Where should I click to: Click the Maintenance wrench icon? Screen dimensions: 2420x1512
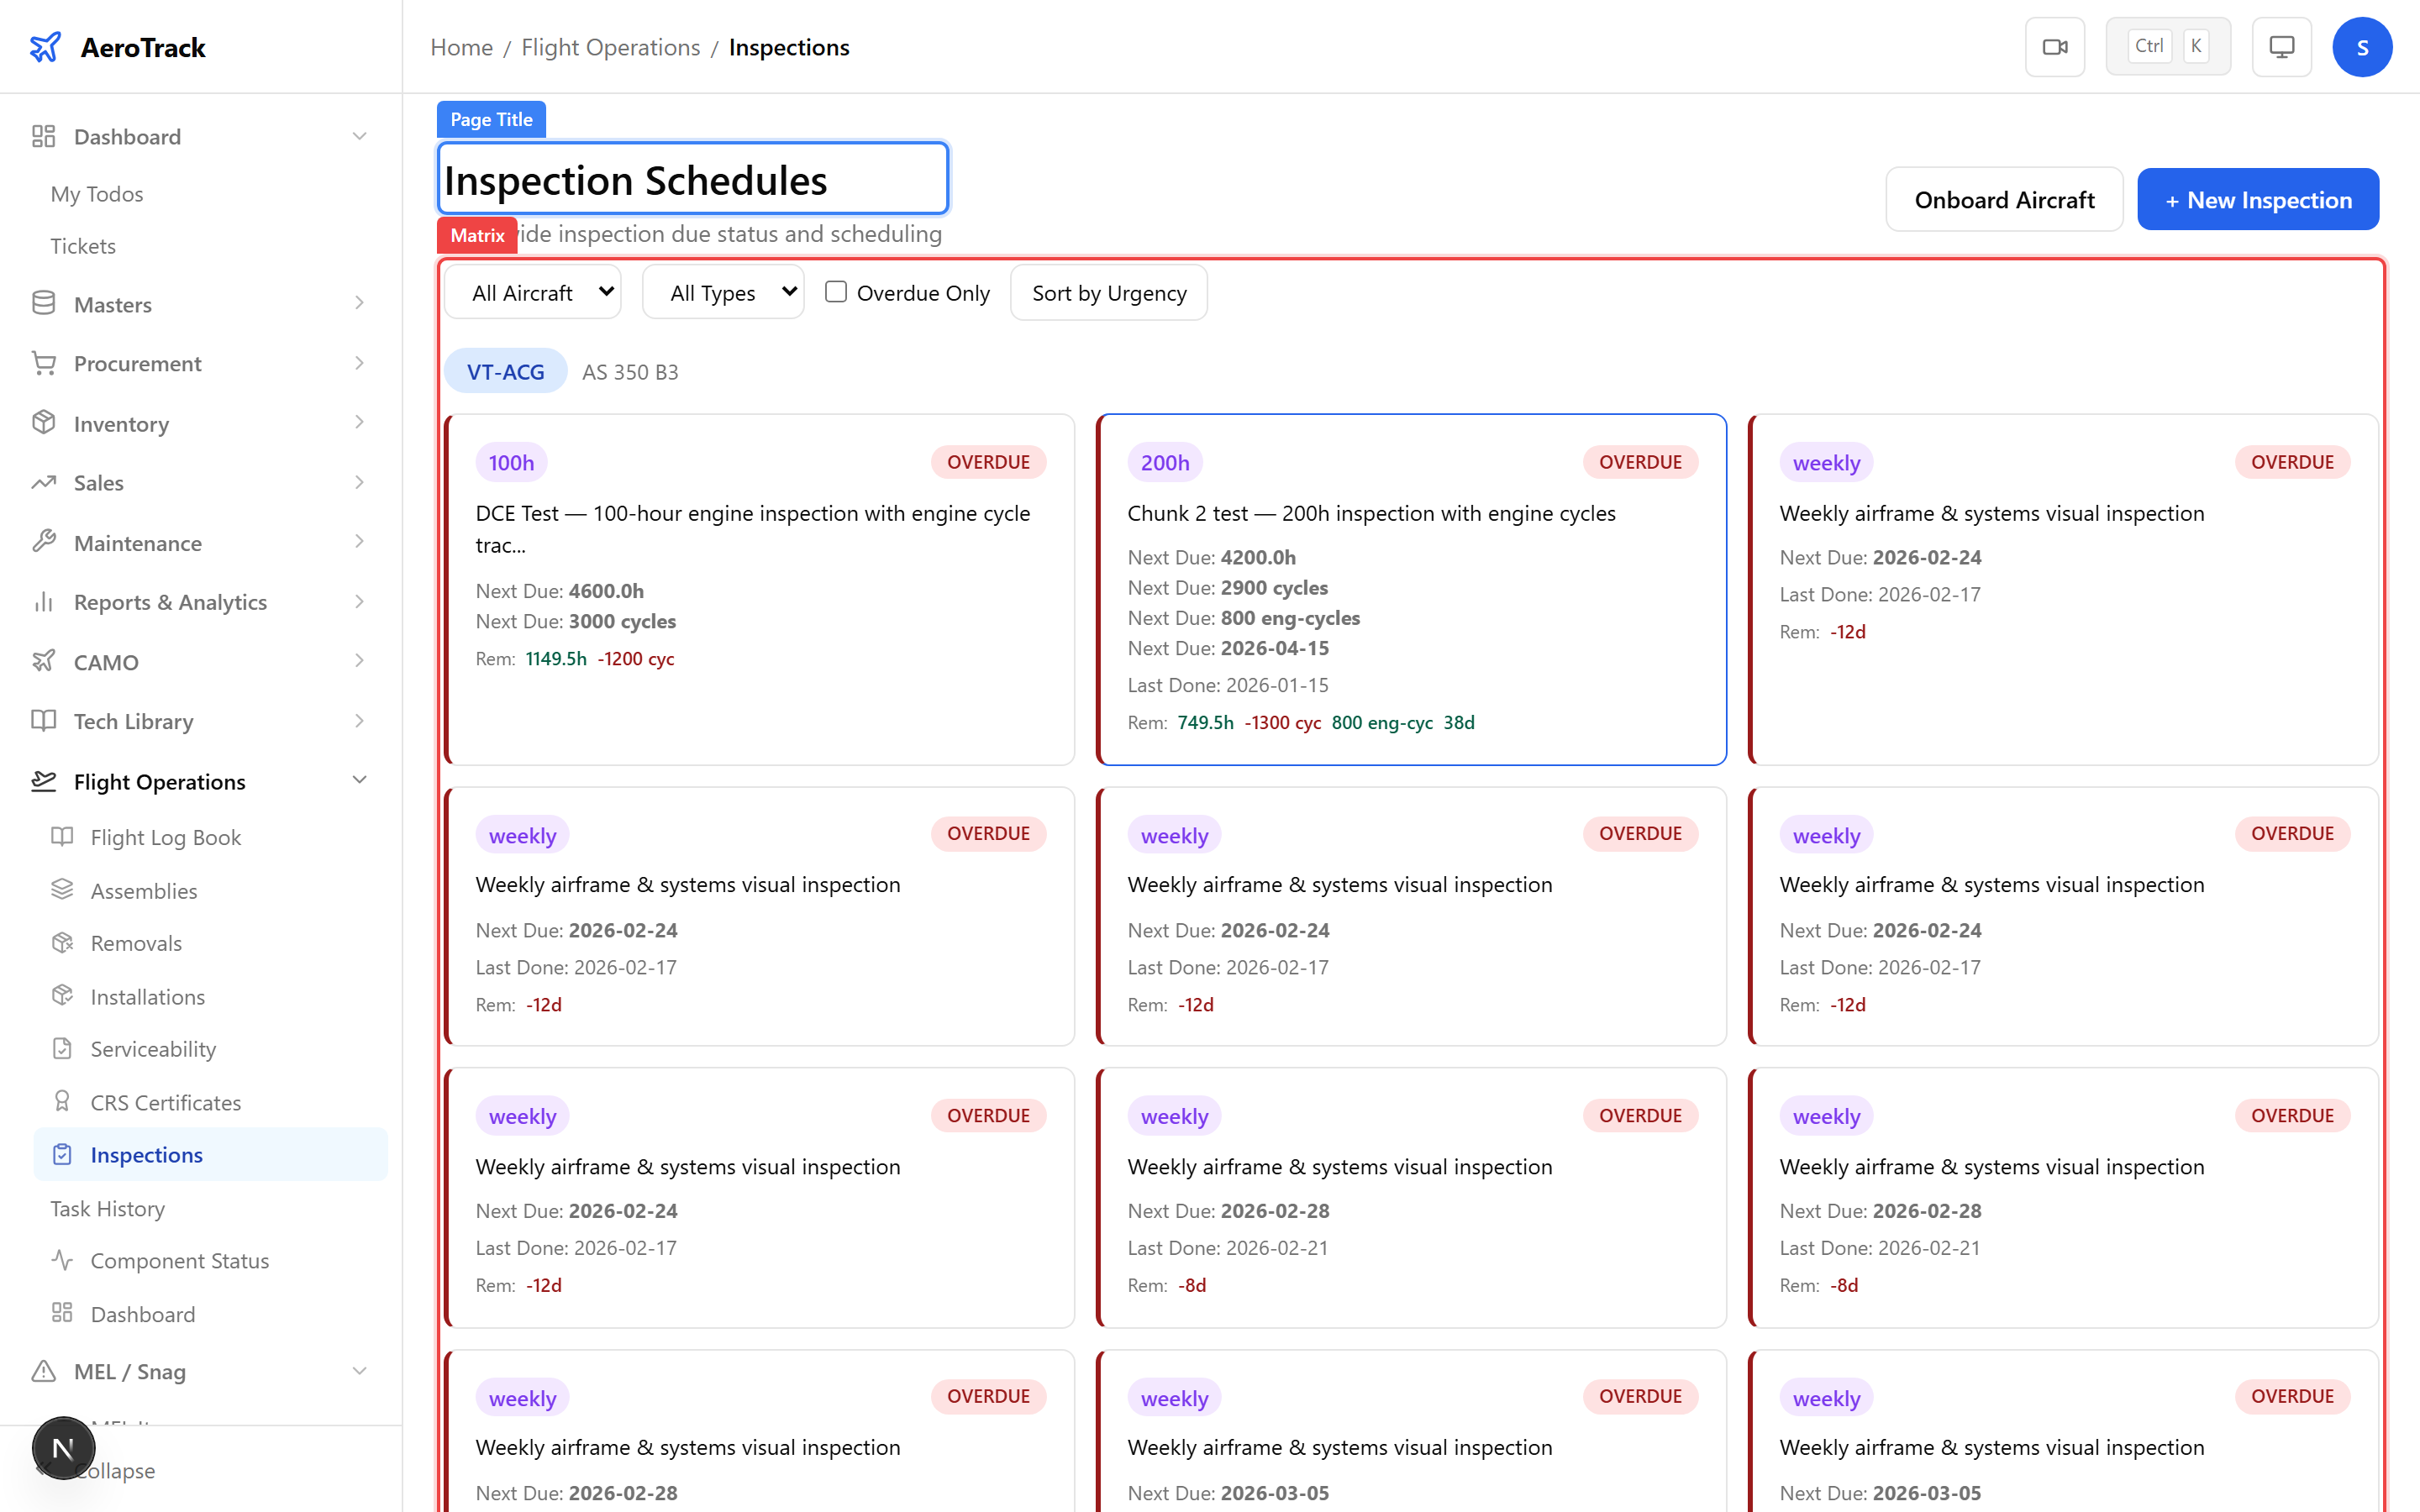[x=43, y=542]
